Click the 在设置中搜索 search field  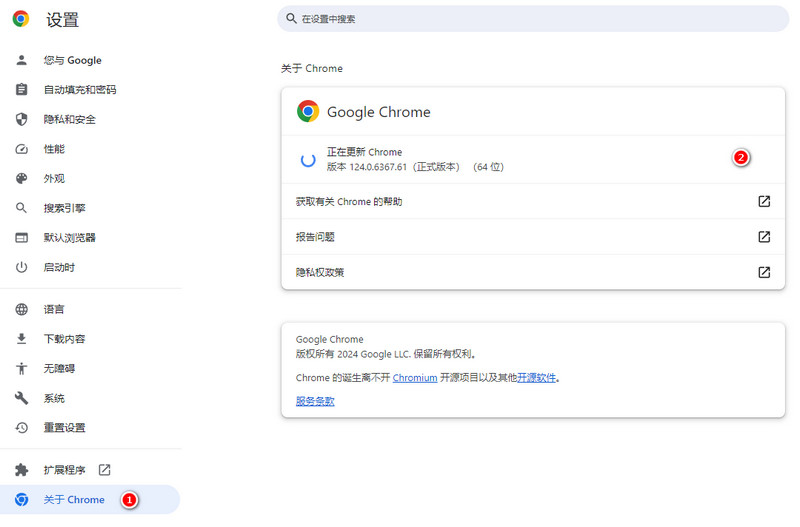pos(533,19)
